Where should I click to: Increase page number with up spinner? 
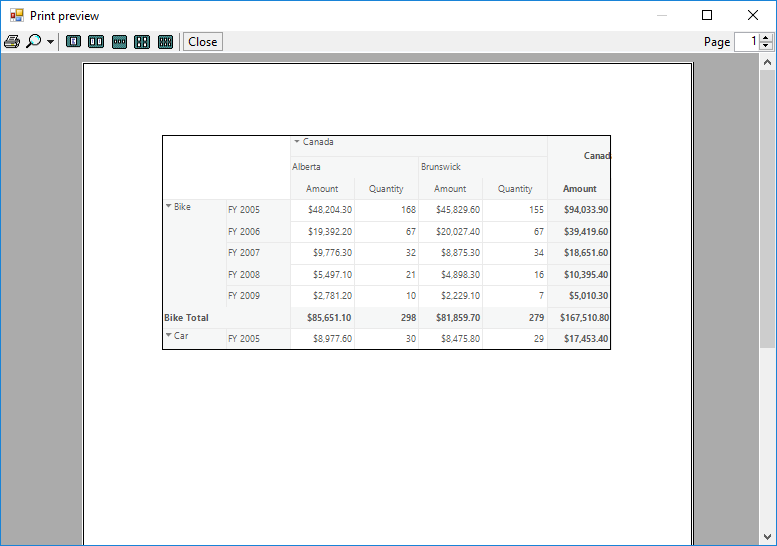(766, 38)
